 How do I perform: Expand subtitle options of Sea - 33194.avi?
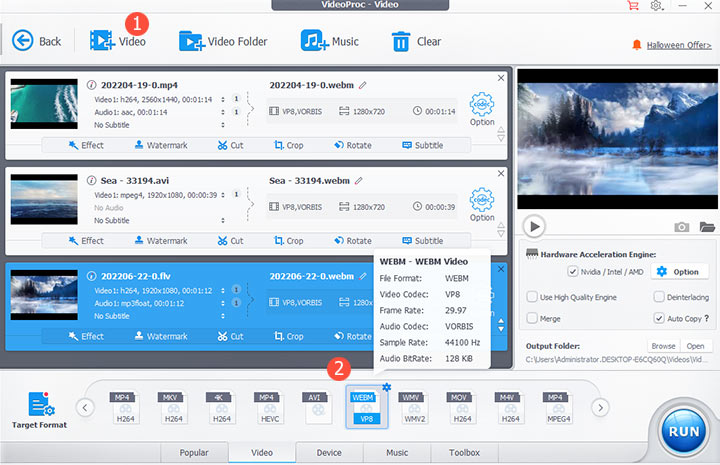[223, 220]
